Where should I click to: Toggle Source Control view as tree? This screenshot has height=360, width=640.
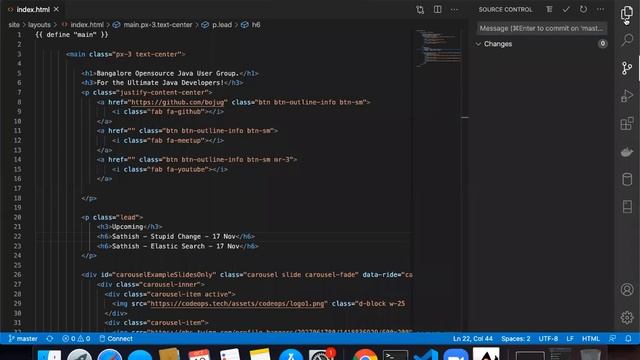[549, 9]
